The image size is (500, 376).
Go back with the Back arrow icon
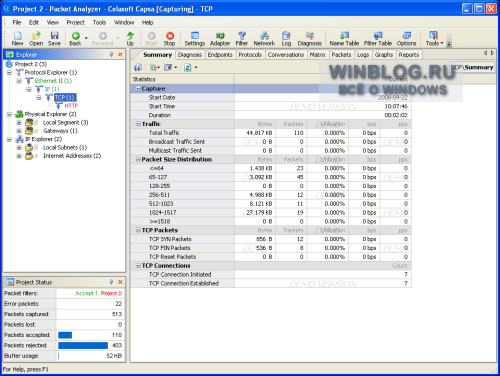[x=75, y=39]
